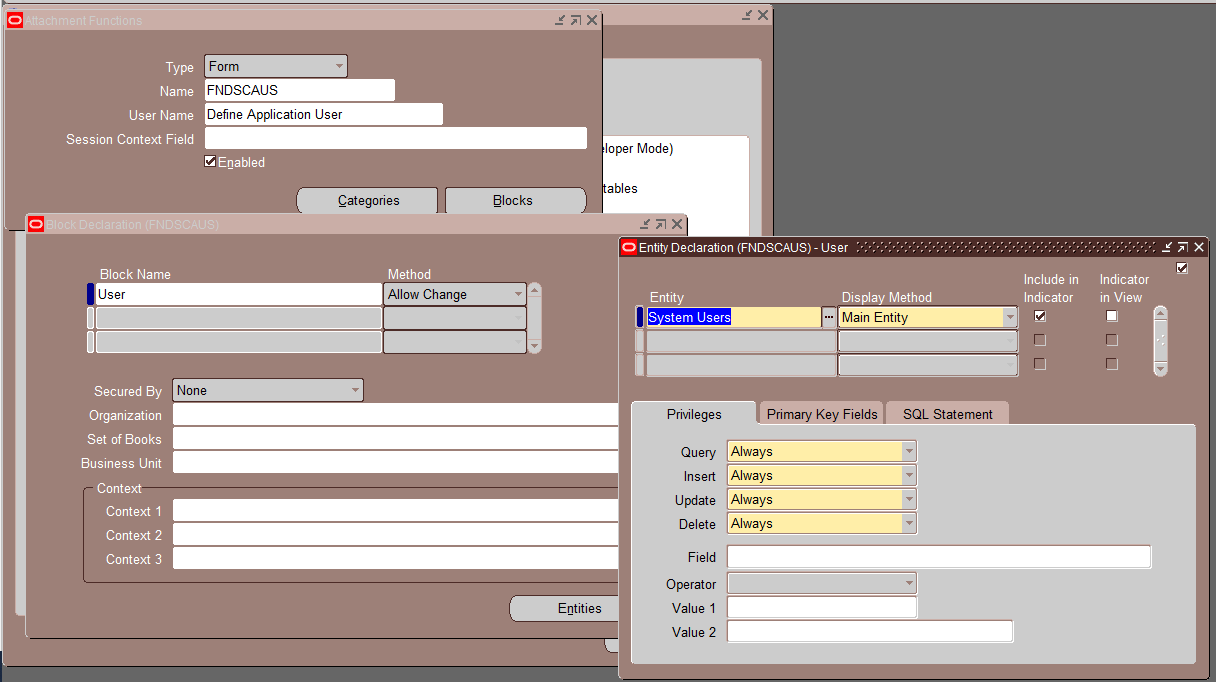Click into the Context 1 field
Image resolution: width=1216 pixels, height=682 pixels.
tap(396, 510)
